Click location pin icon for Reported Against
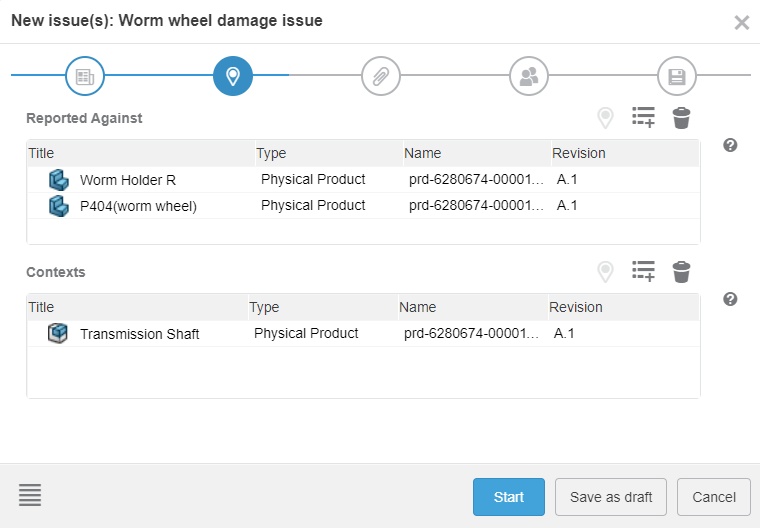The width and height of the screenshot is (760, 528). [x=605, y=118]
